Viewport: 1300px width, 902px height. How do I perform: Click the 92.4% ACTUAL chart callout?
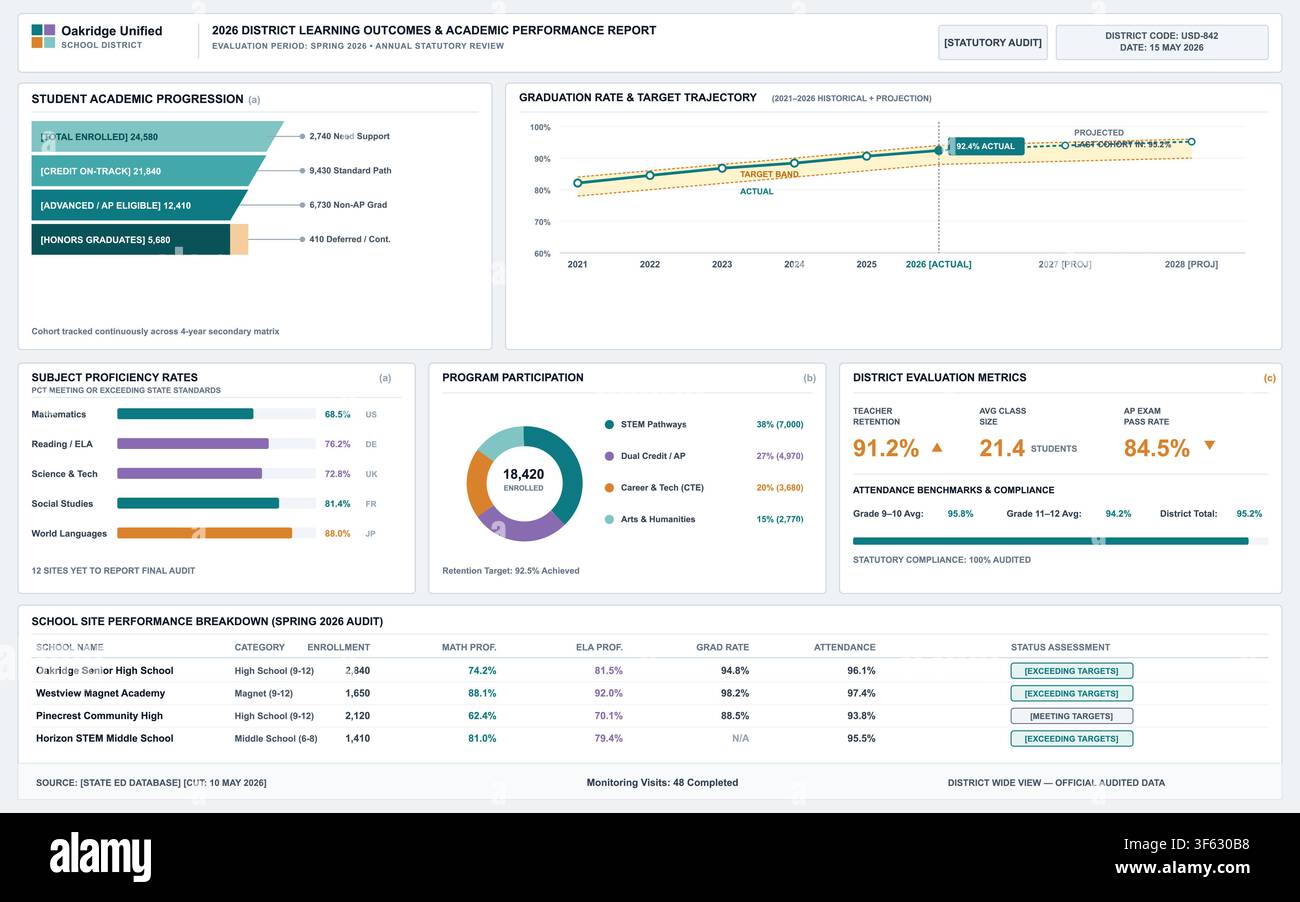[987, 146]
